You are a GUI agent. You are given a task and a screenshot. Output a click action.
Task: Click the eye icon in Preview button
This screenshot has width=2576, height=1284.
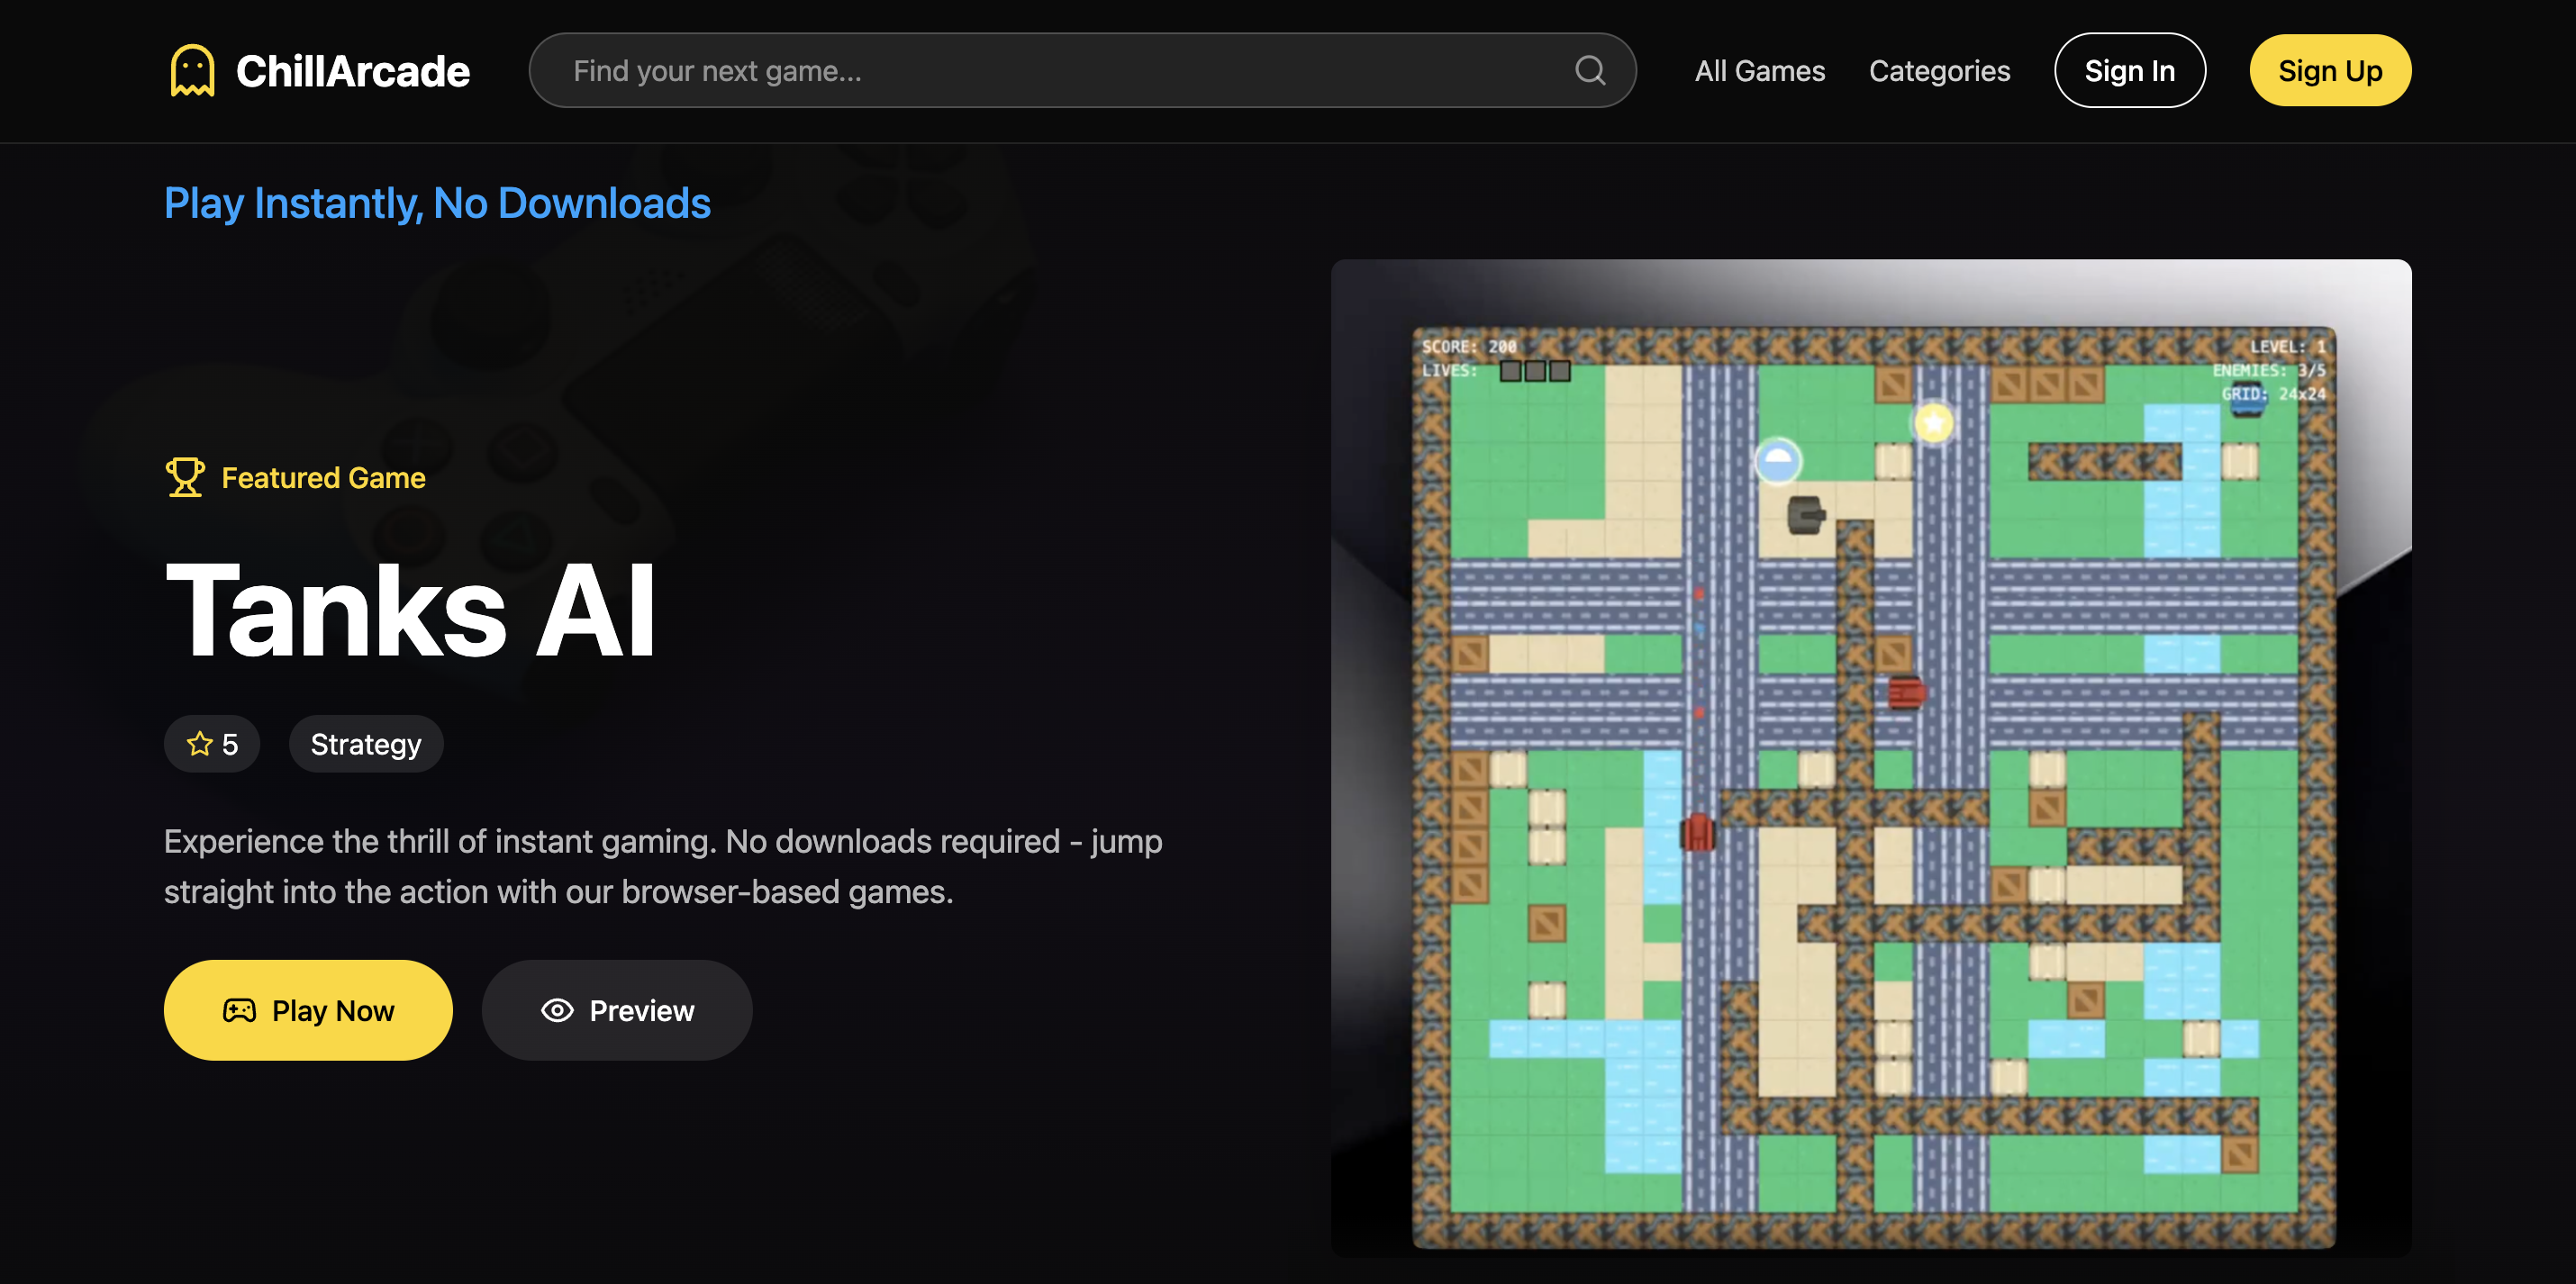[x=557, y=1010]
